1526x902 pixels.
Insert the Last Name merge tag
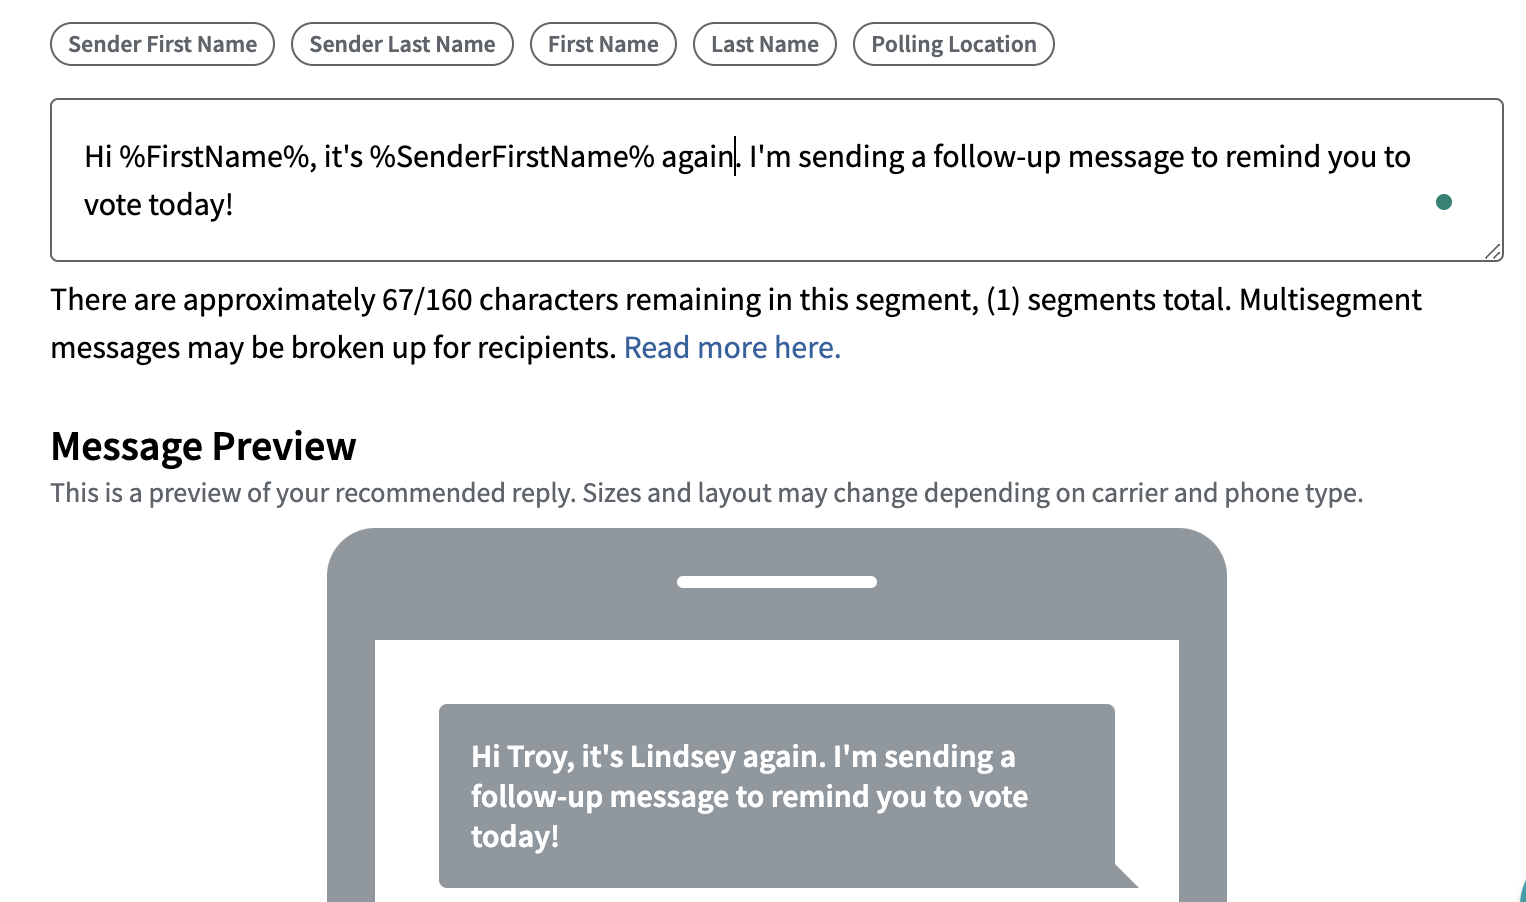point(764,43)
